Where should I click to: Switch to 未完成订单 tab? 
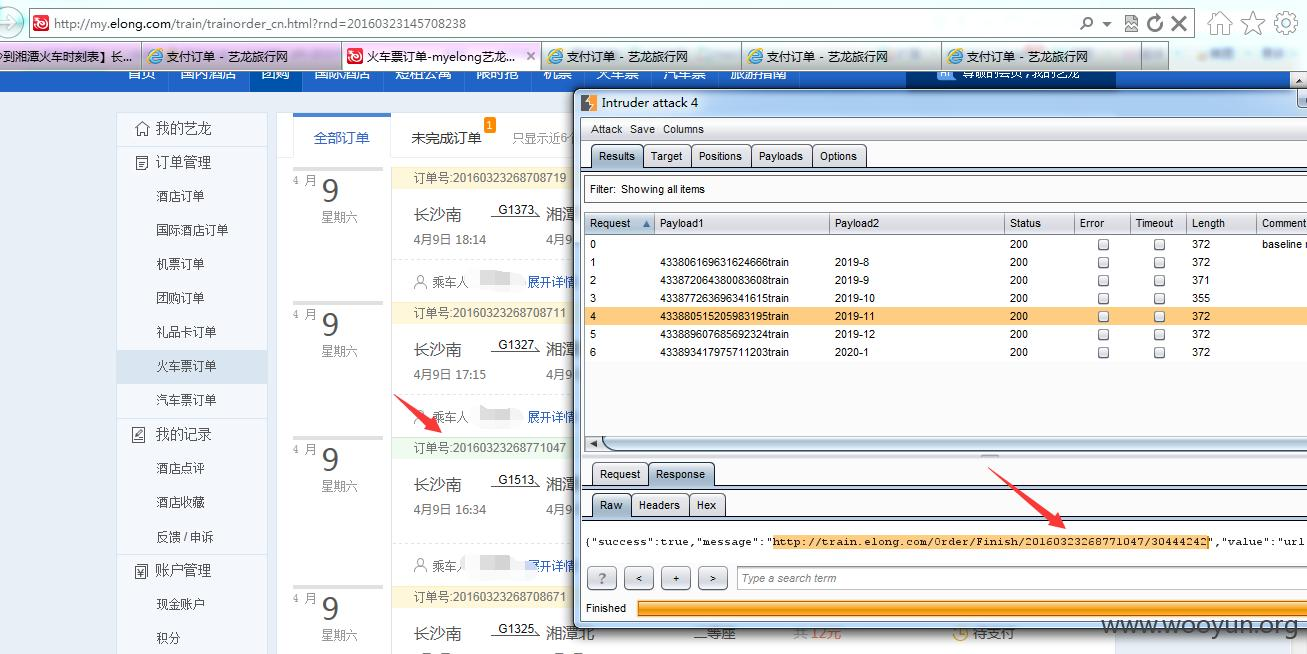tap(446, 138)
